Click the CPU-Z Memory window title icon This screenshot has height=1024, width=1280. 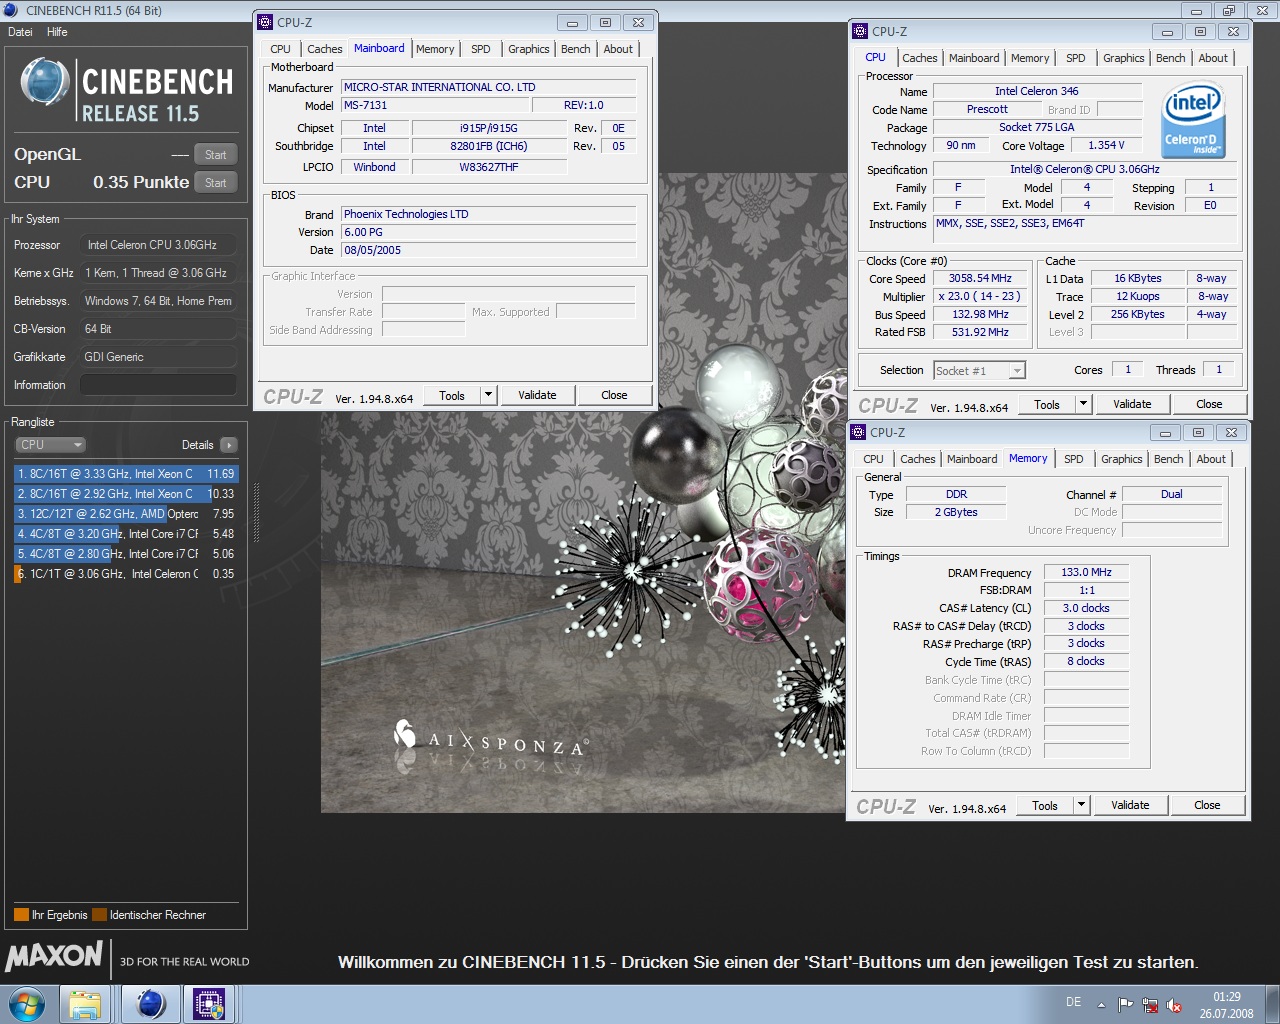pos(858,432)
